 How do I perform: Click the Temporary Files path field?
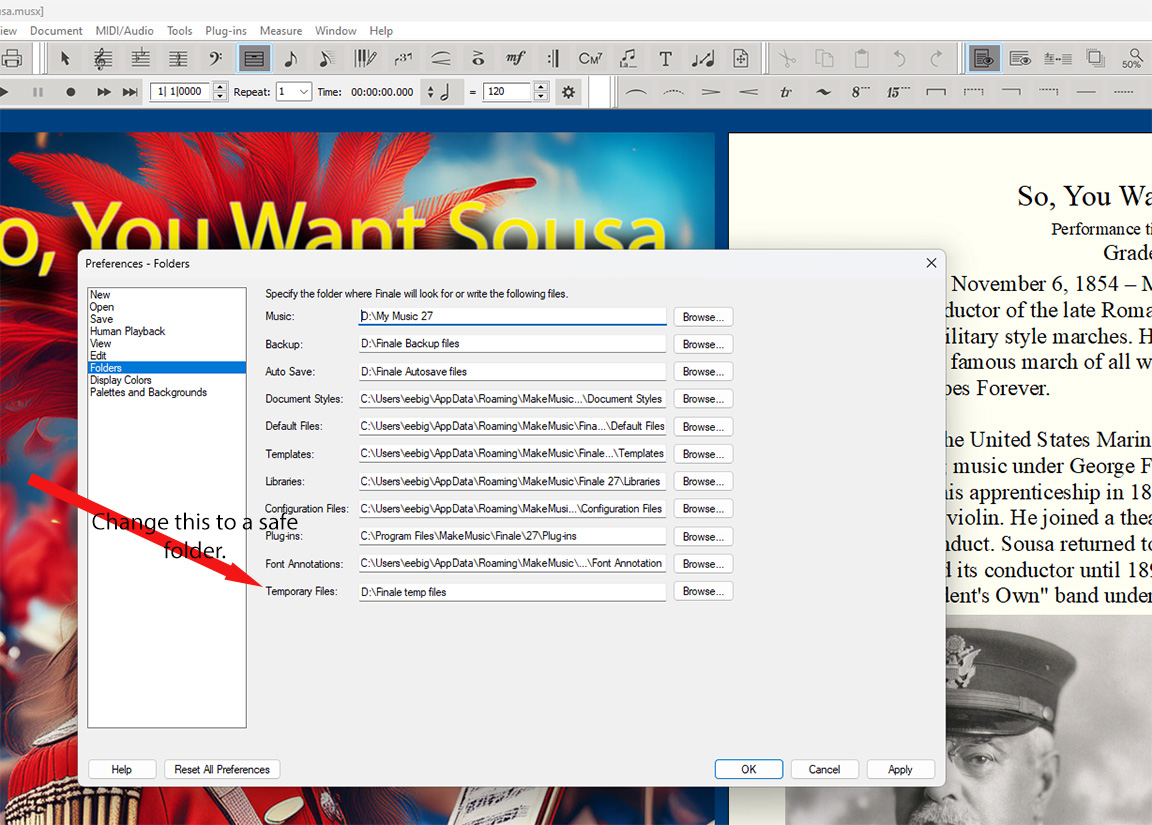click(512, 592)
